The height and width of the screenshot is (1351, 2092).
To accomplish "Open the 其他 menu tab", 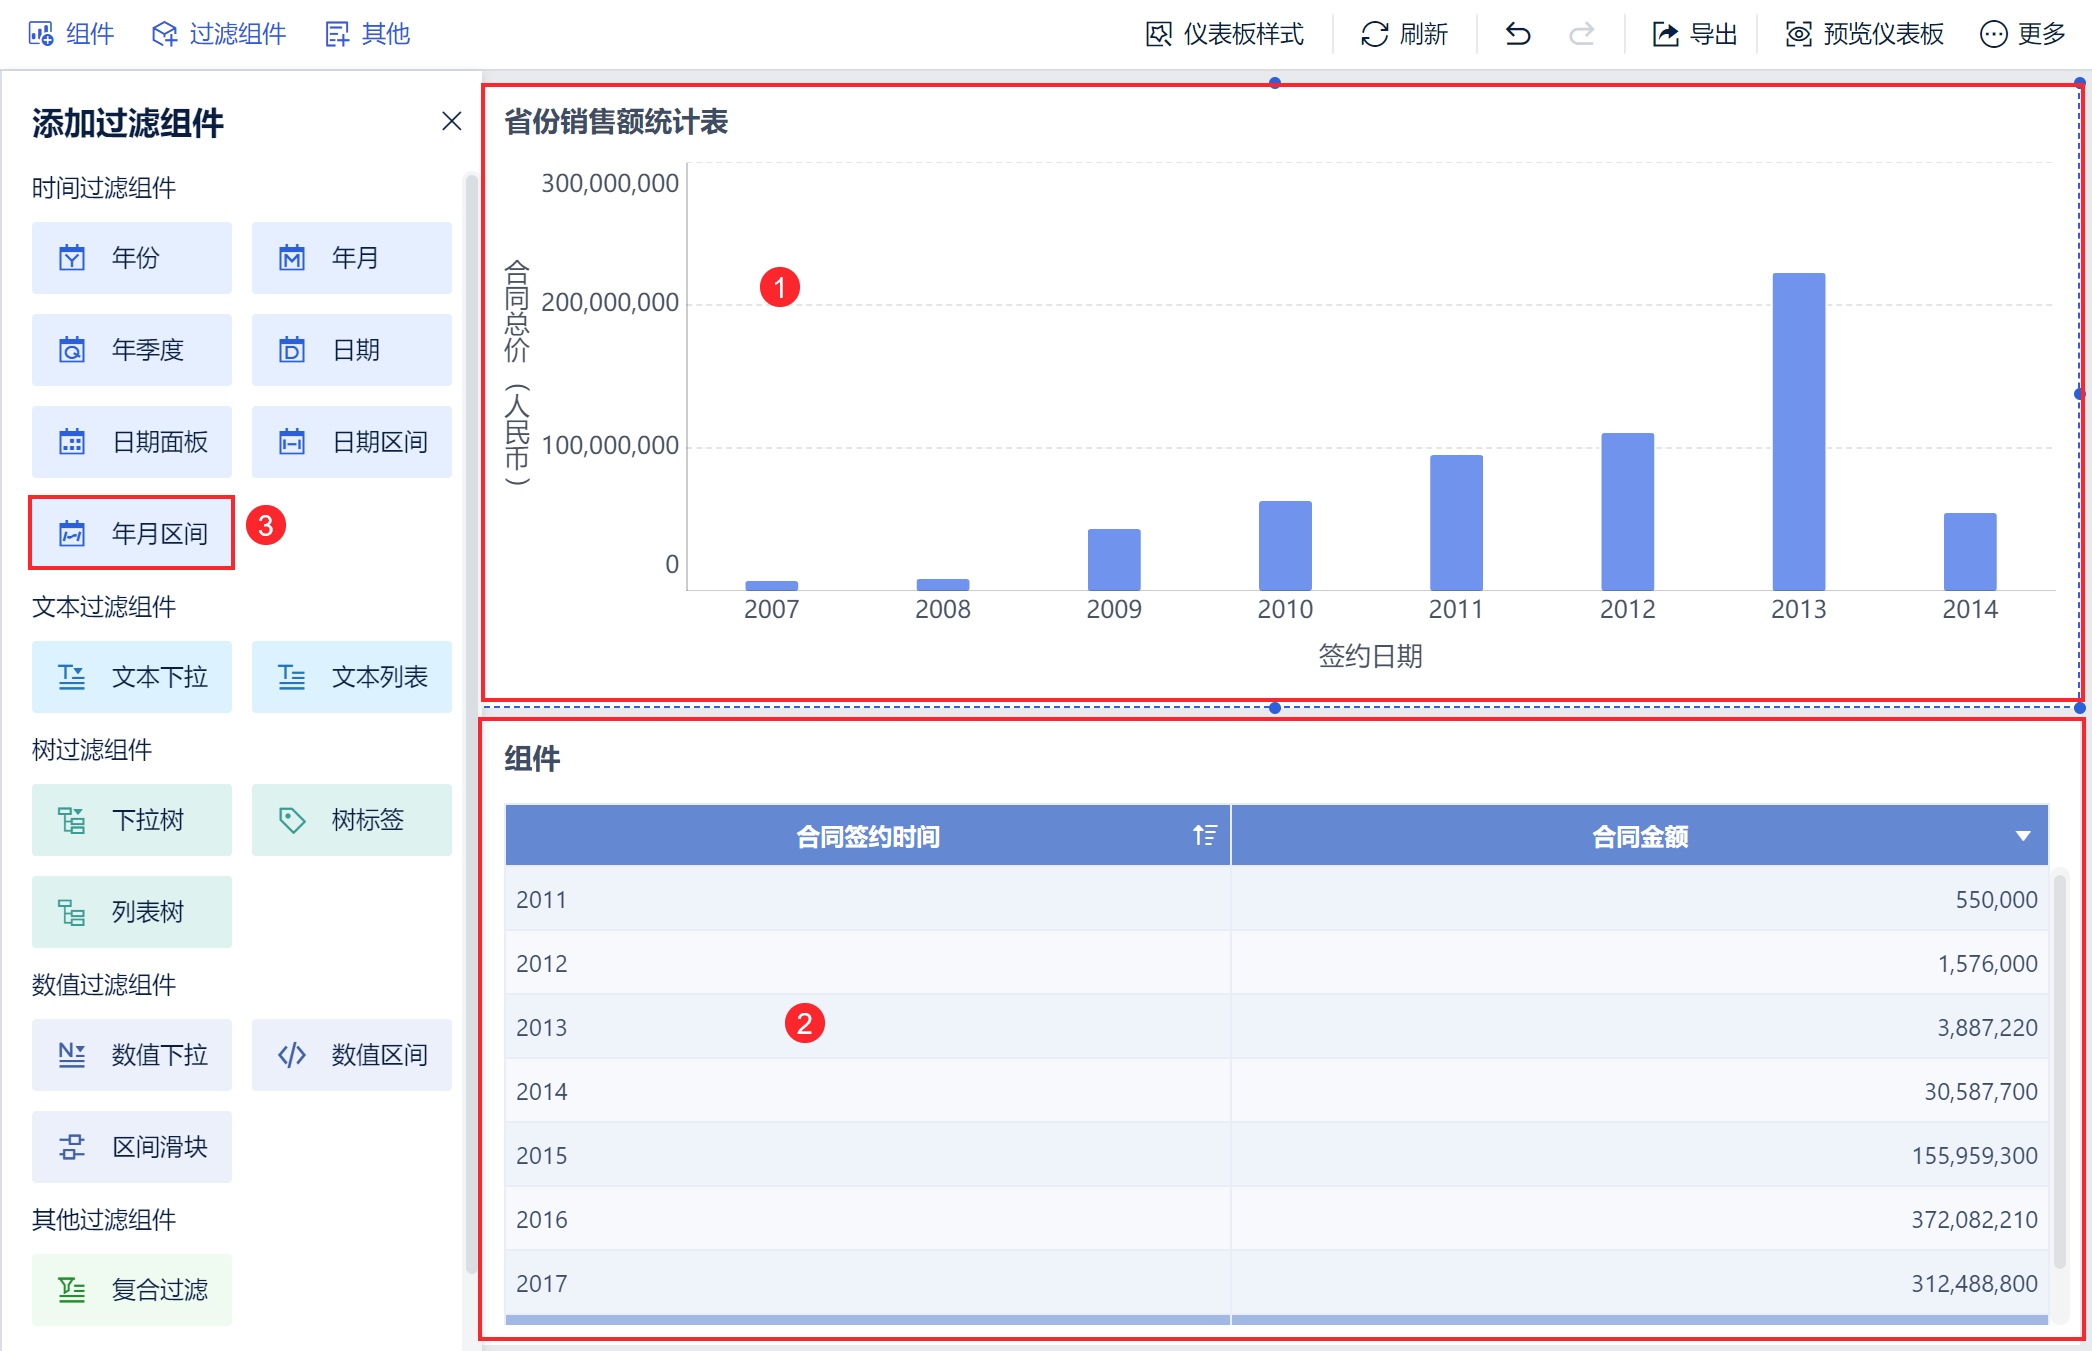I will pos(368,34).
